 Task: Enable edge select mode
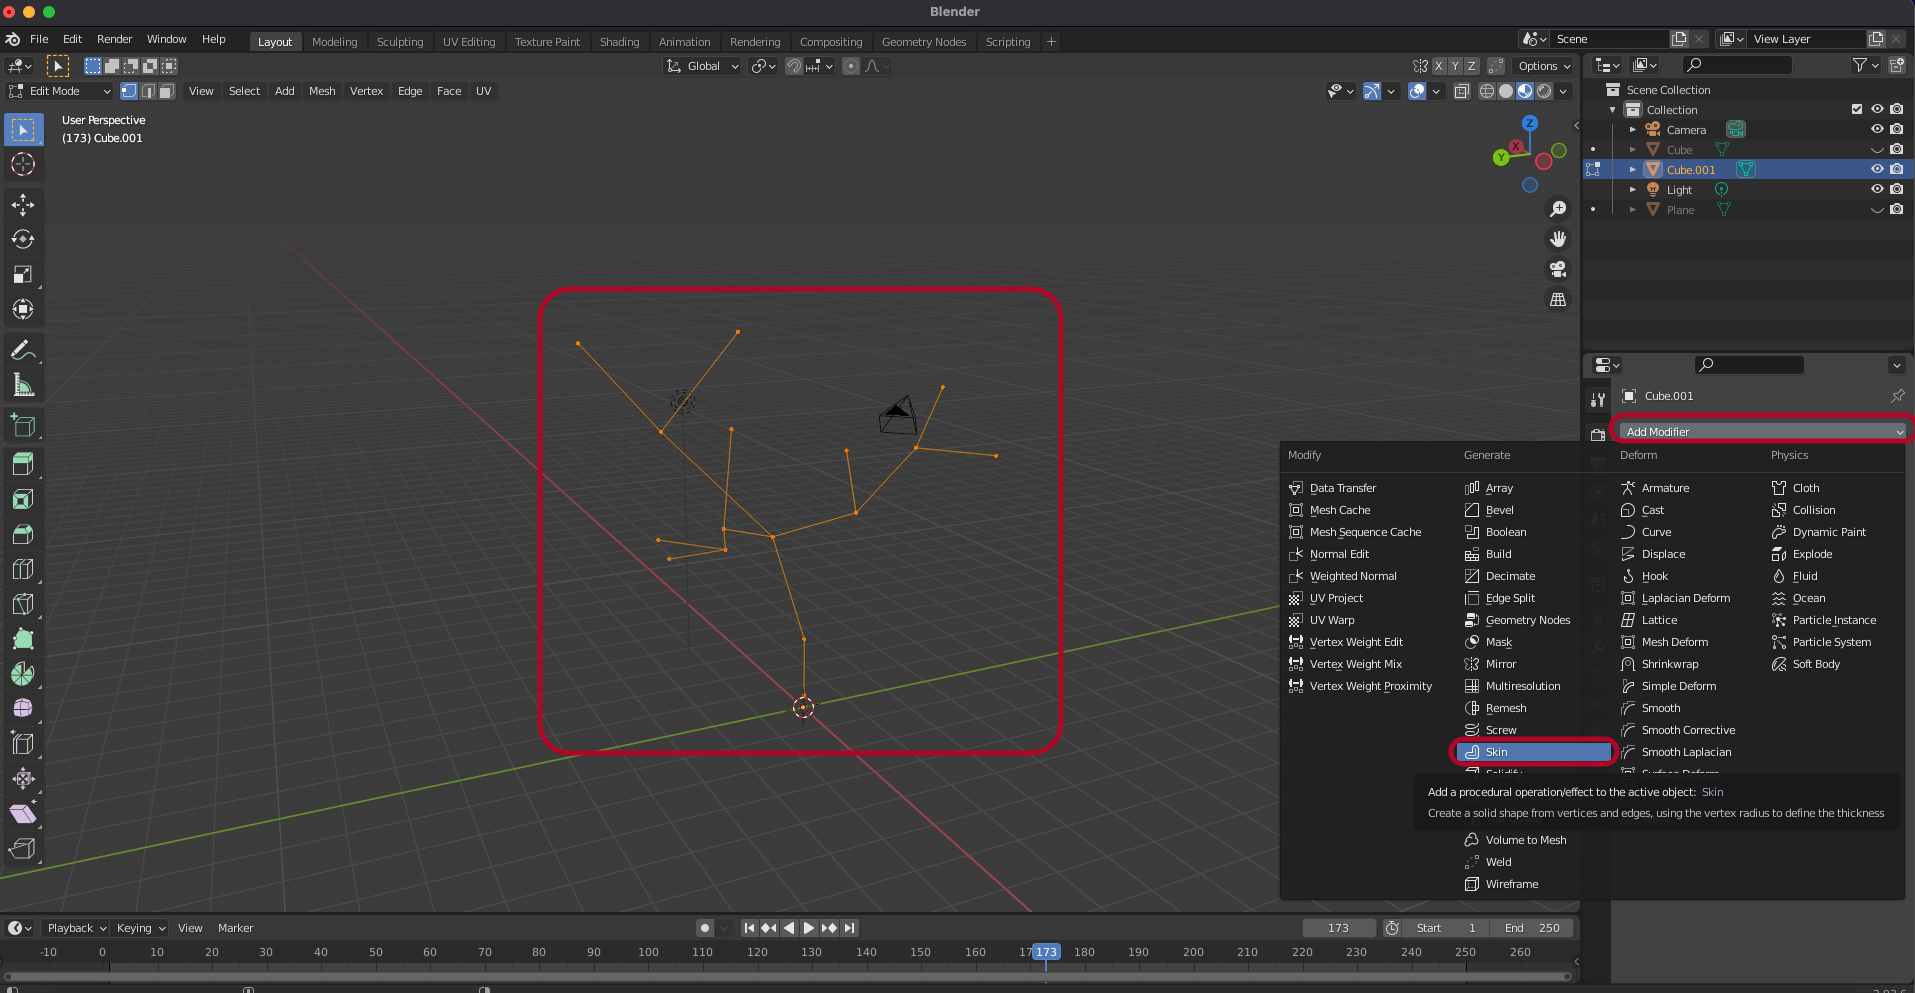coord(148,91)
